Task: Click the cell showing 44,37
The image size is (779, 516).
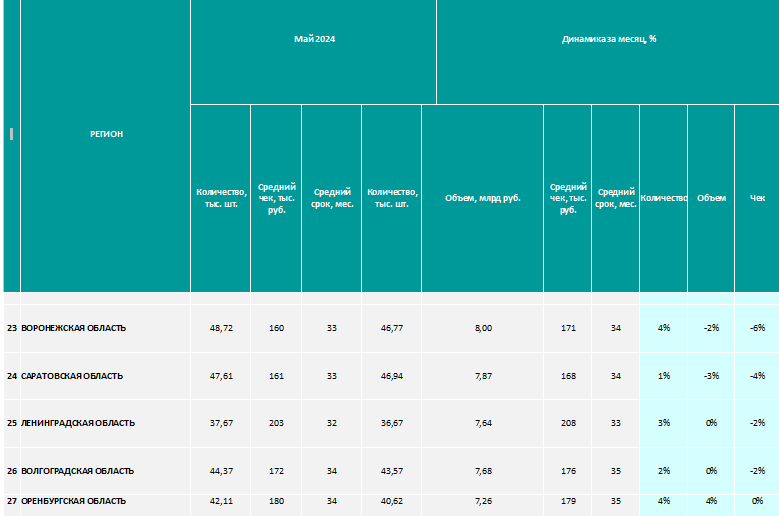Action: (221, 471)
